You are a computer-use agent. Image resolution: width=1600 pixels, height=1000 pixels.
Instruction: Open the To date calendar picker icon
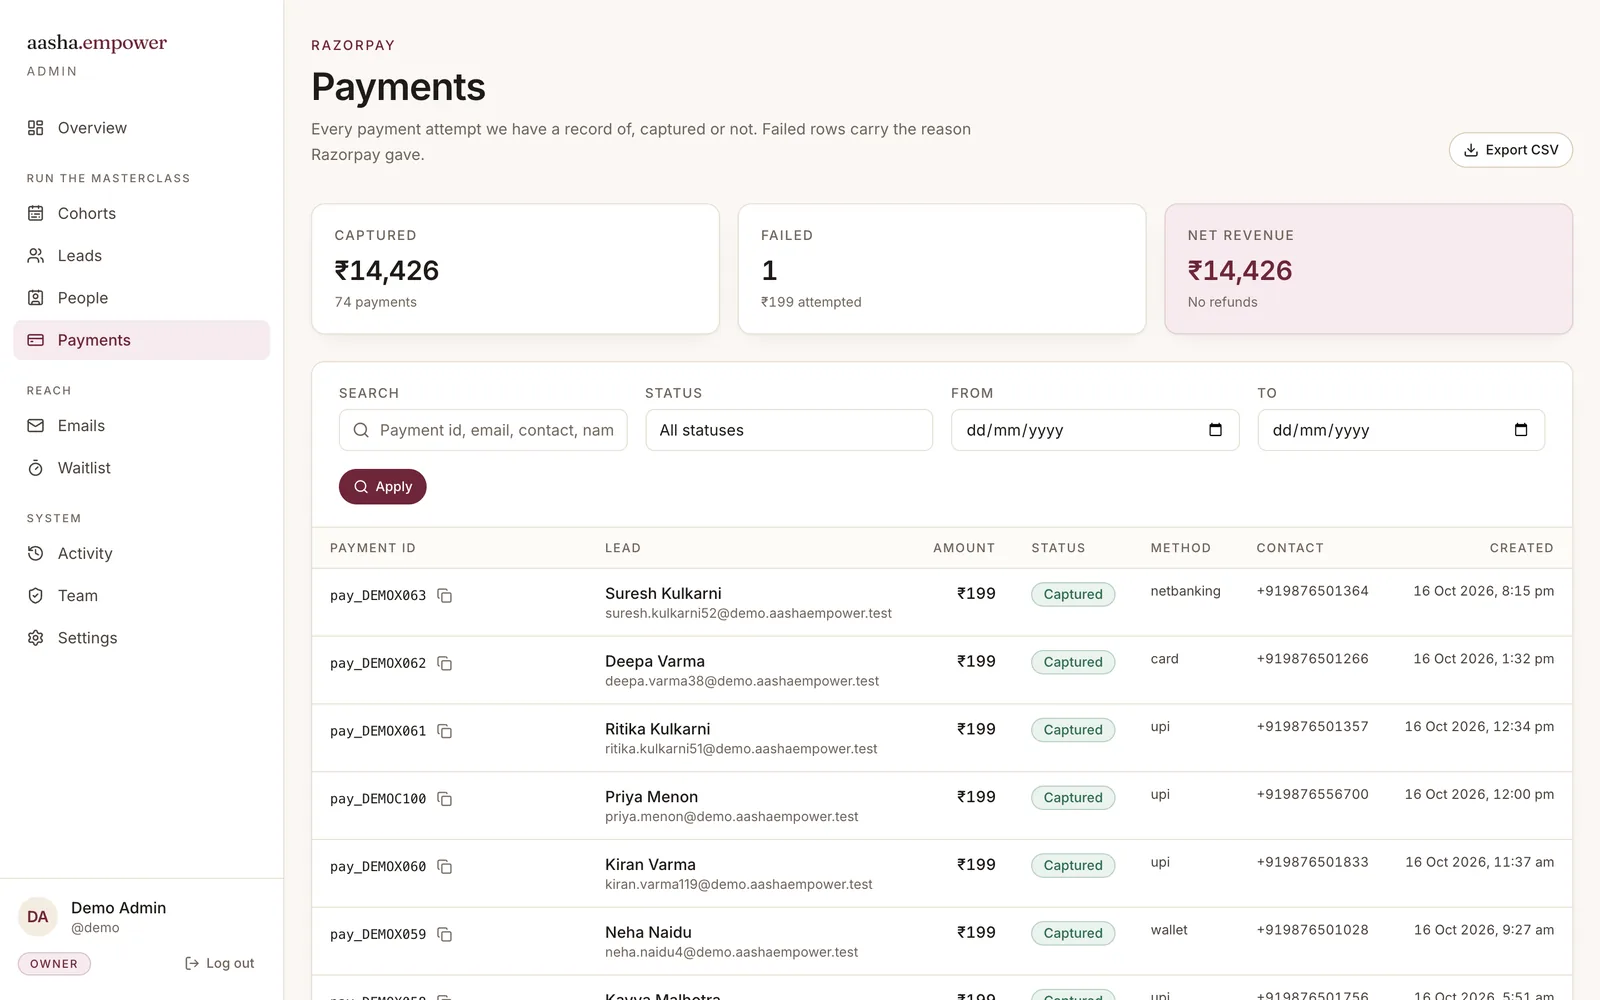coord(1521,430)
